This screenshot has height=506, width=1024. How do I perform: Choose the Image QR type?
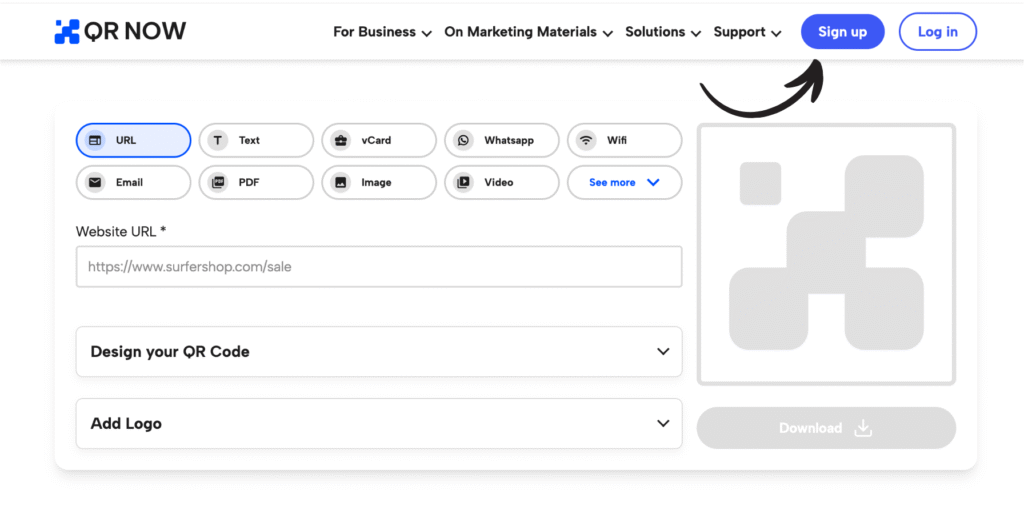379,182
